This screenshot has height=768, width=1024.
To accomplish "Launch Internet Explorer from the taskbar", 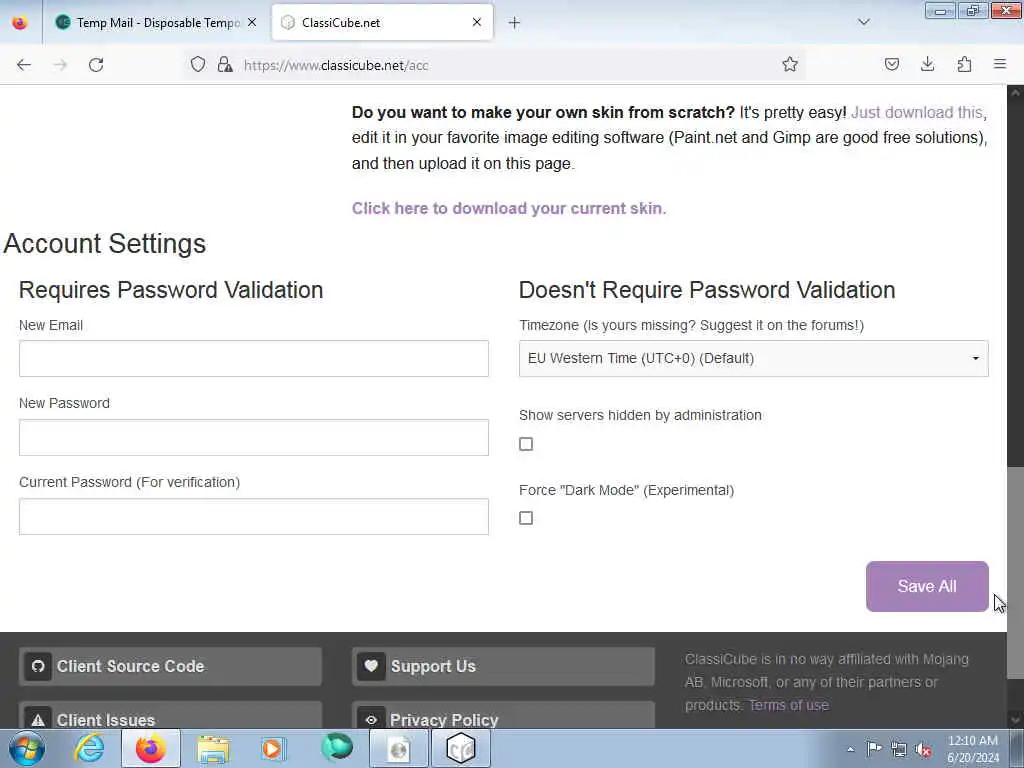I will point(89,748).
